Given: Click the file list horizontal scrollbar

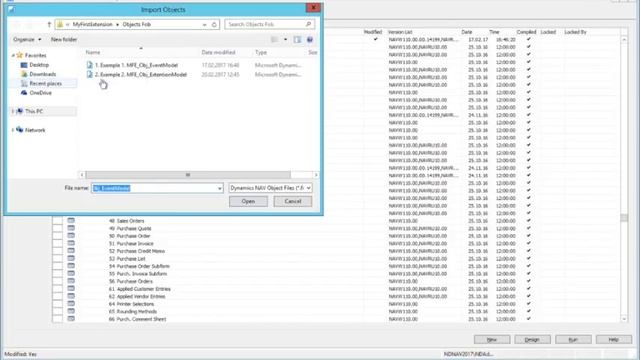Looking at the screenshot, I should (188, 175).
